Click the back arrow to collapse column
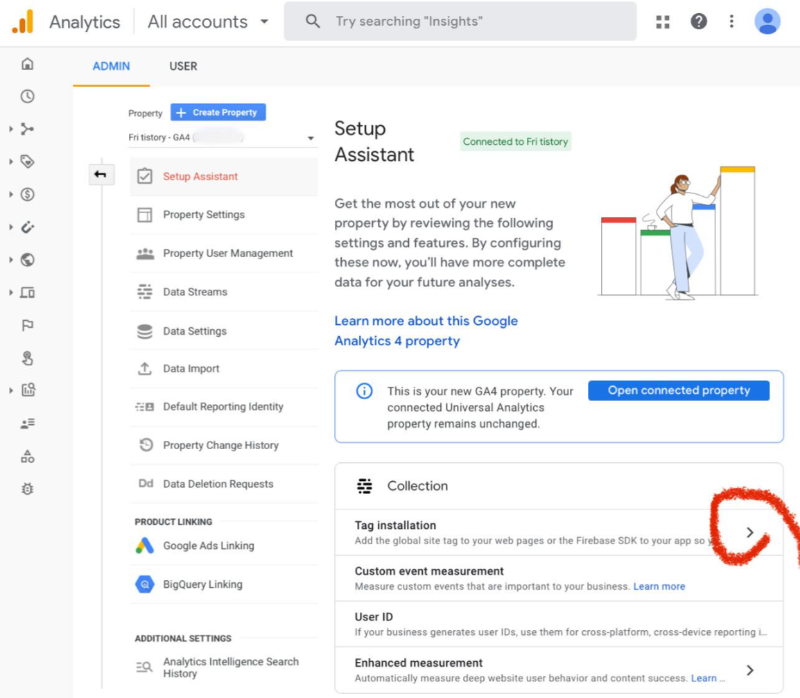 click(101, 175)
